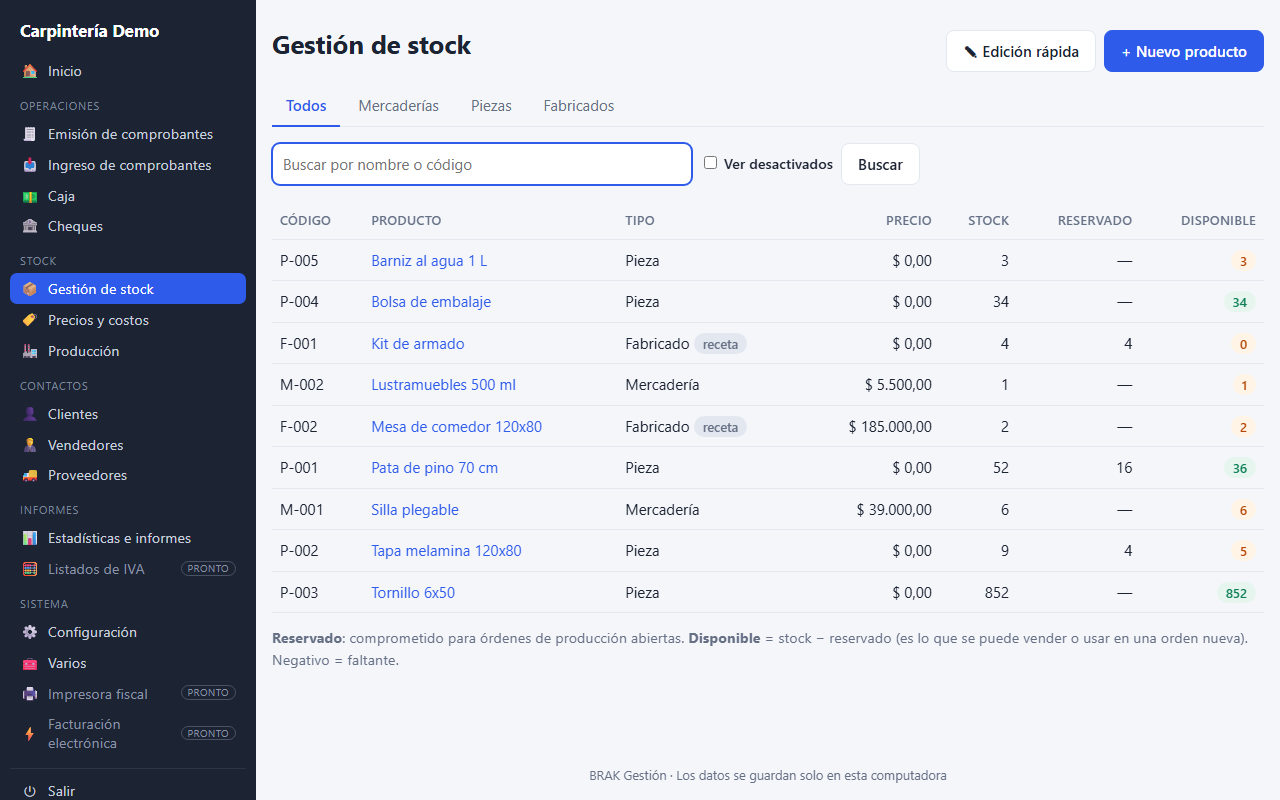1280x800 pixels.
Task: Click the printer icon for Impresora fiscal
Action: tap(30, 694)
